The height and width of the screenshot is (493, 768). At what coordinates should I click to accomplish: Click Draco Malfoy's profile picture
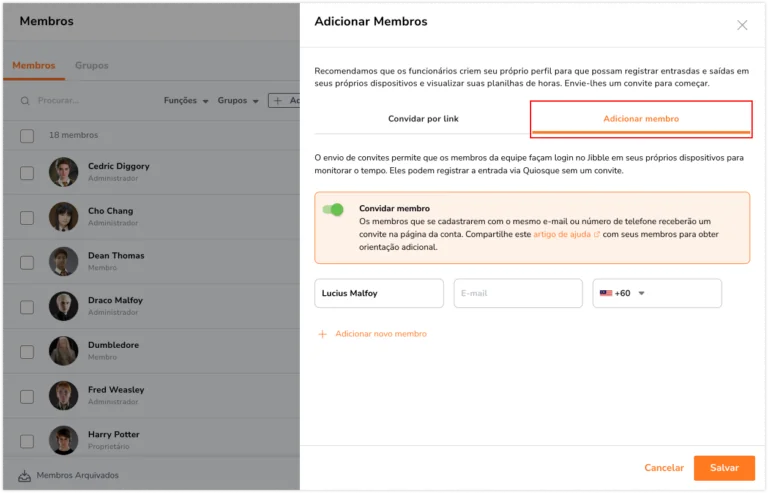pyautogui.click(x=64, y=306)
